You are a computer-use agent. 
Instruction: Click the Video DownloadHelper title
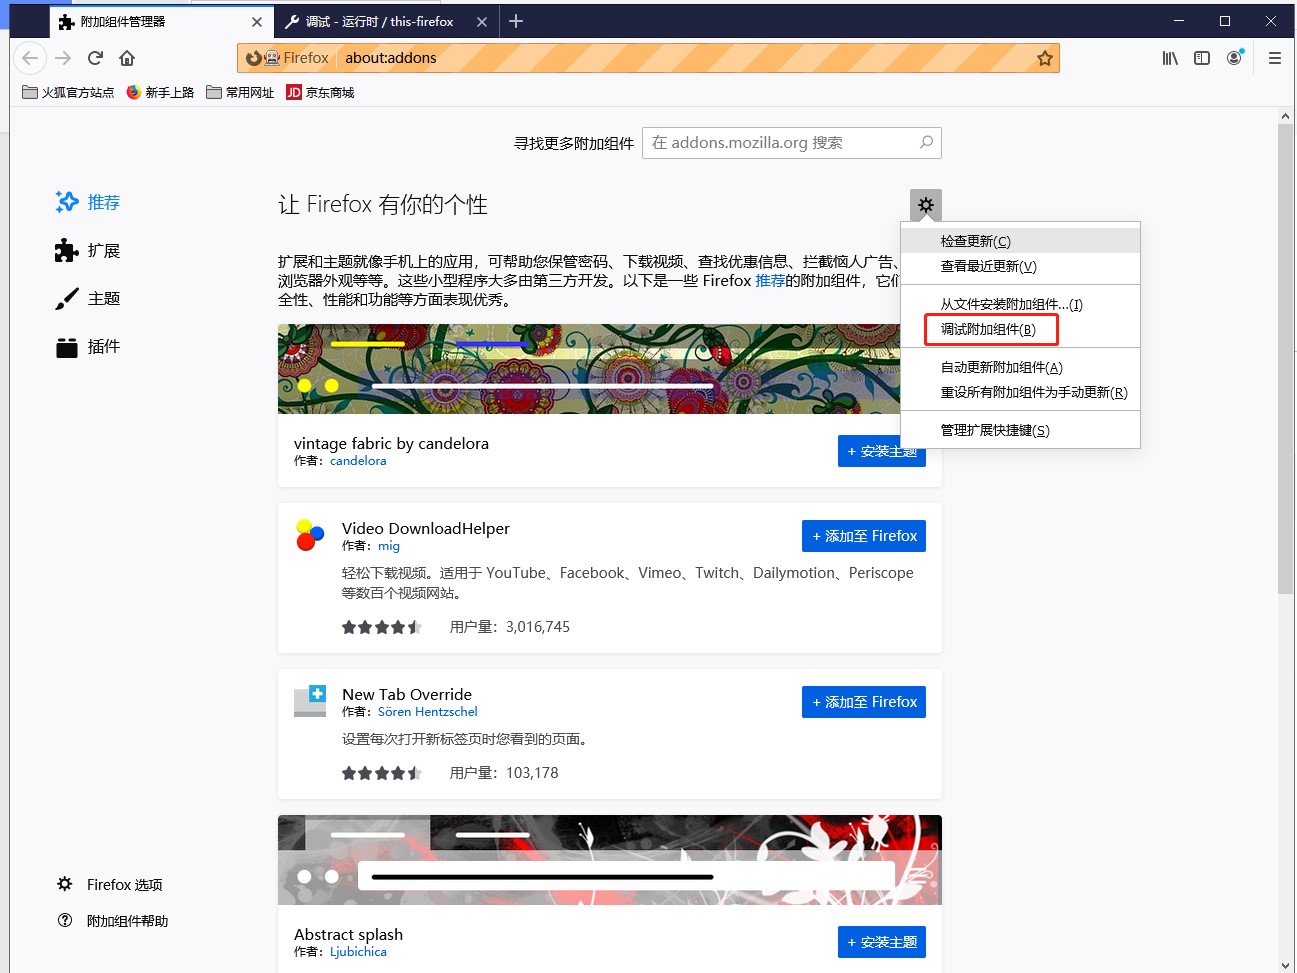pyautogui.click(x=426, y=528)
